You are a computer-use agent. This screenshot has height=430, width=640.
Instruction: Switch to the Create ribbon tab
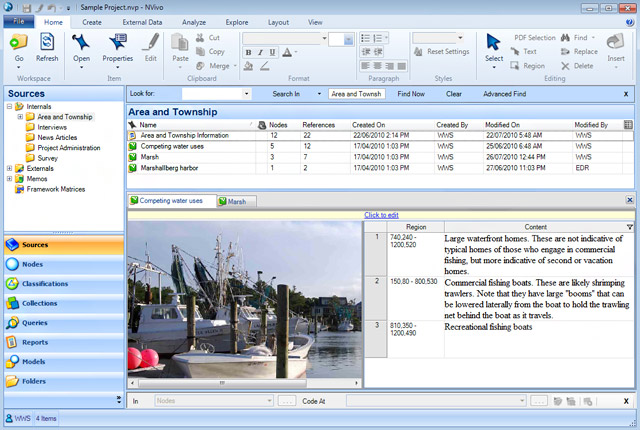pos(92,22)
